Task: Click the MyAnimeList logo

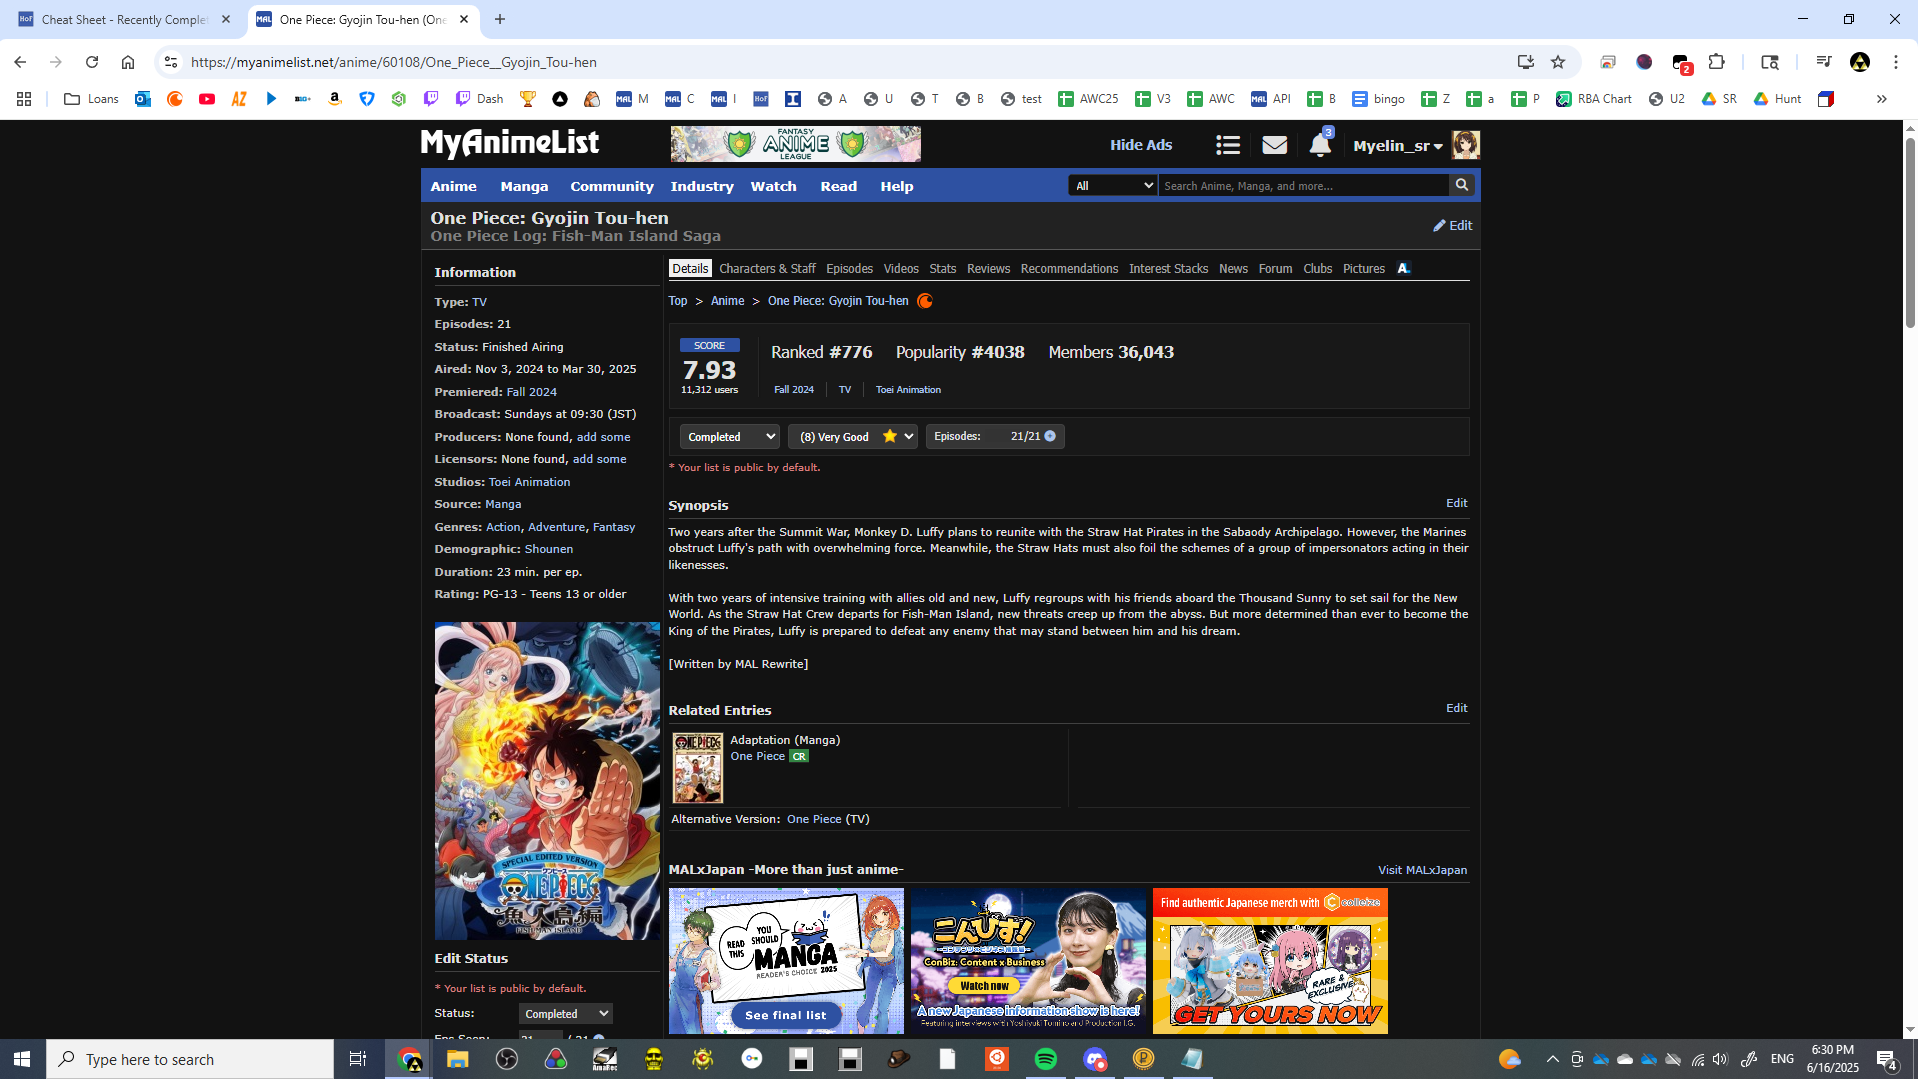Action: pyautogui.click(x=510, y=144)
